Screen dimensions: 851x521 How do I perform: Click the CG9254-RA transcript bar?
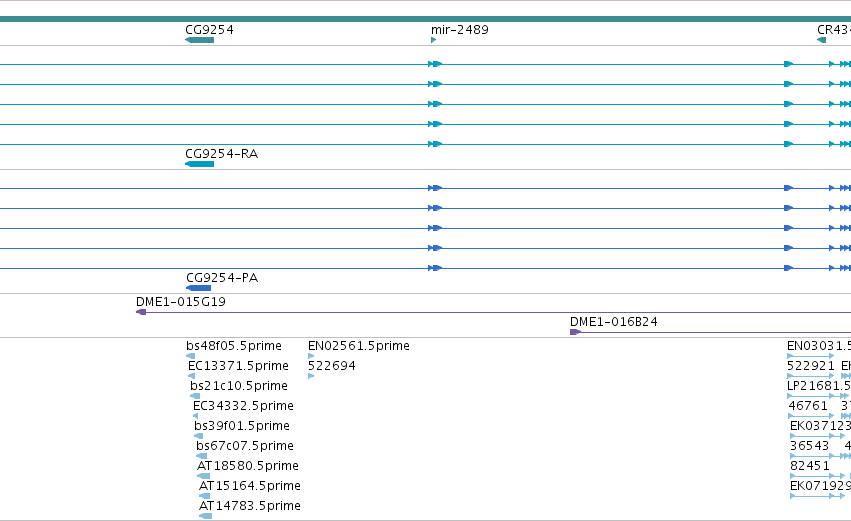[x=199, y=164]
